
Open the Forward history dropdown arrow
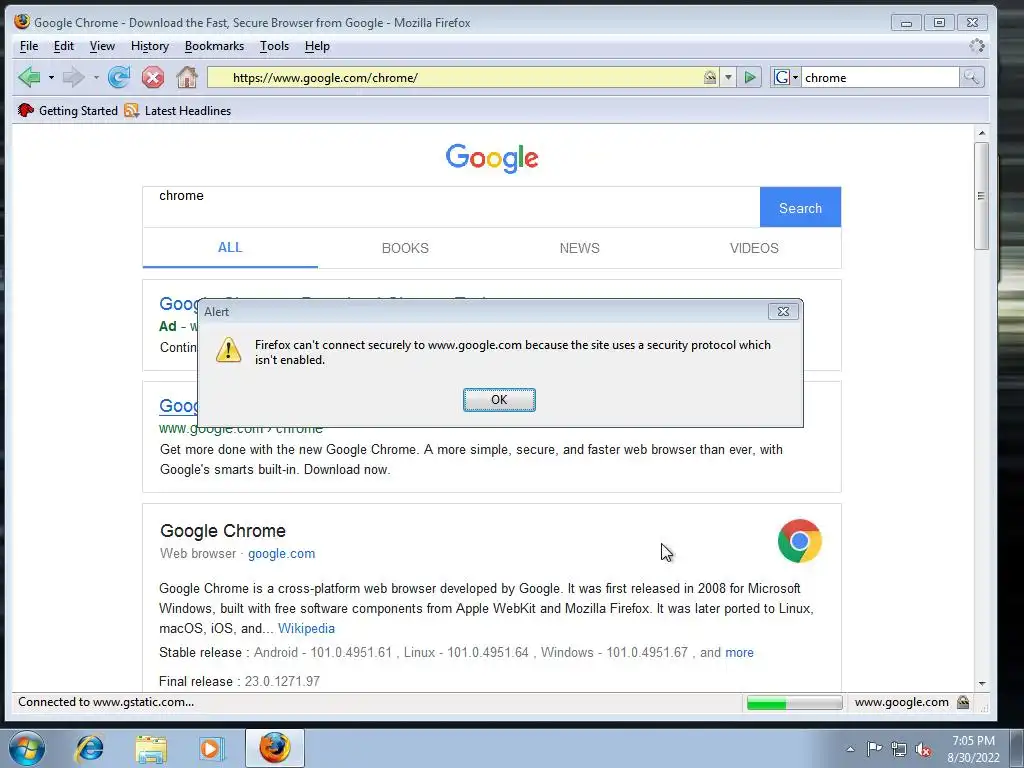[96, 78]
